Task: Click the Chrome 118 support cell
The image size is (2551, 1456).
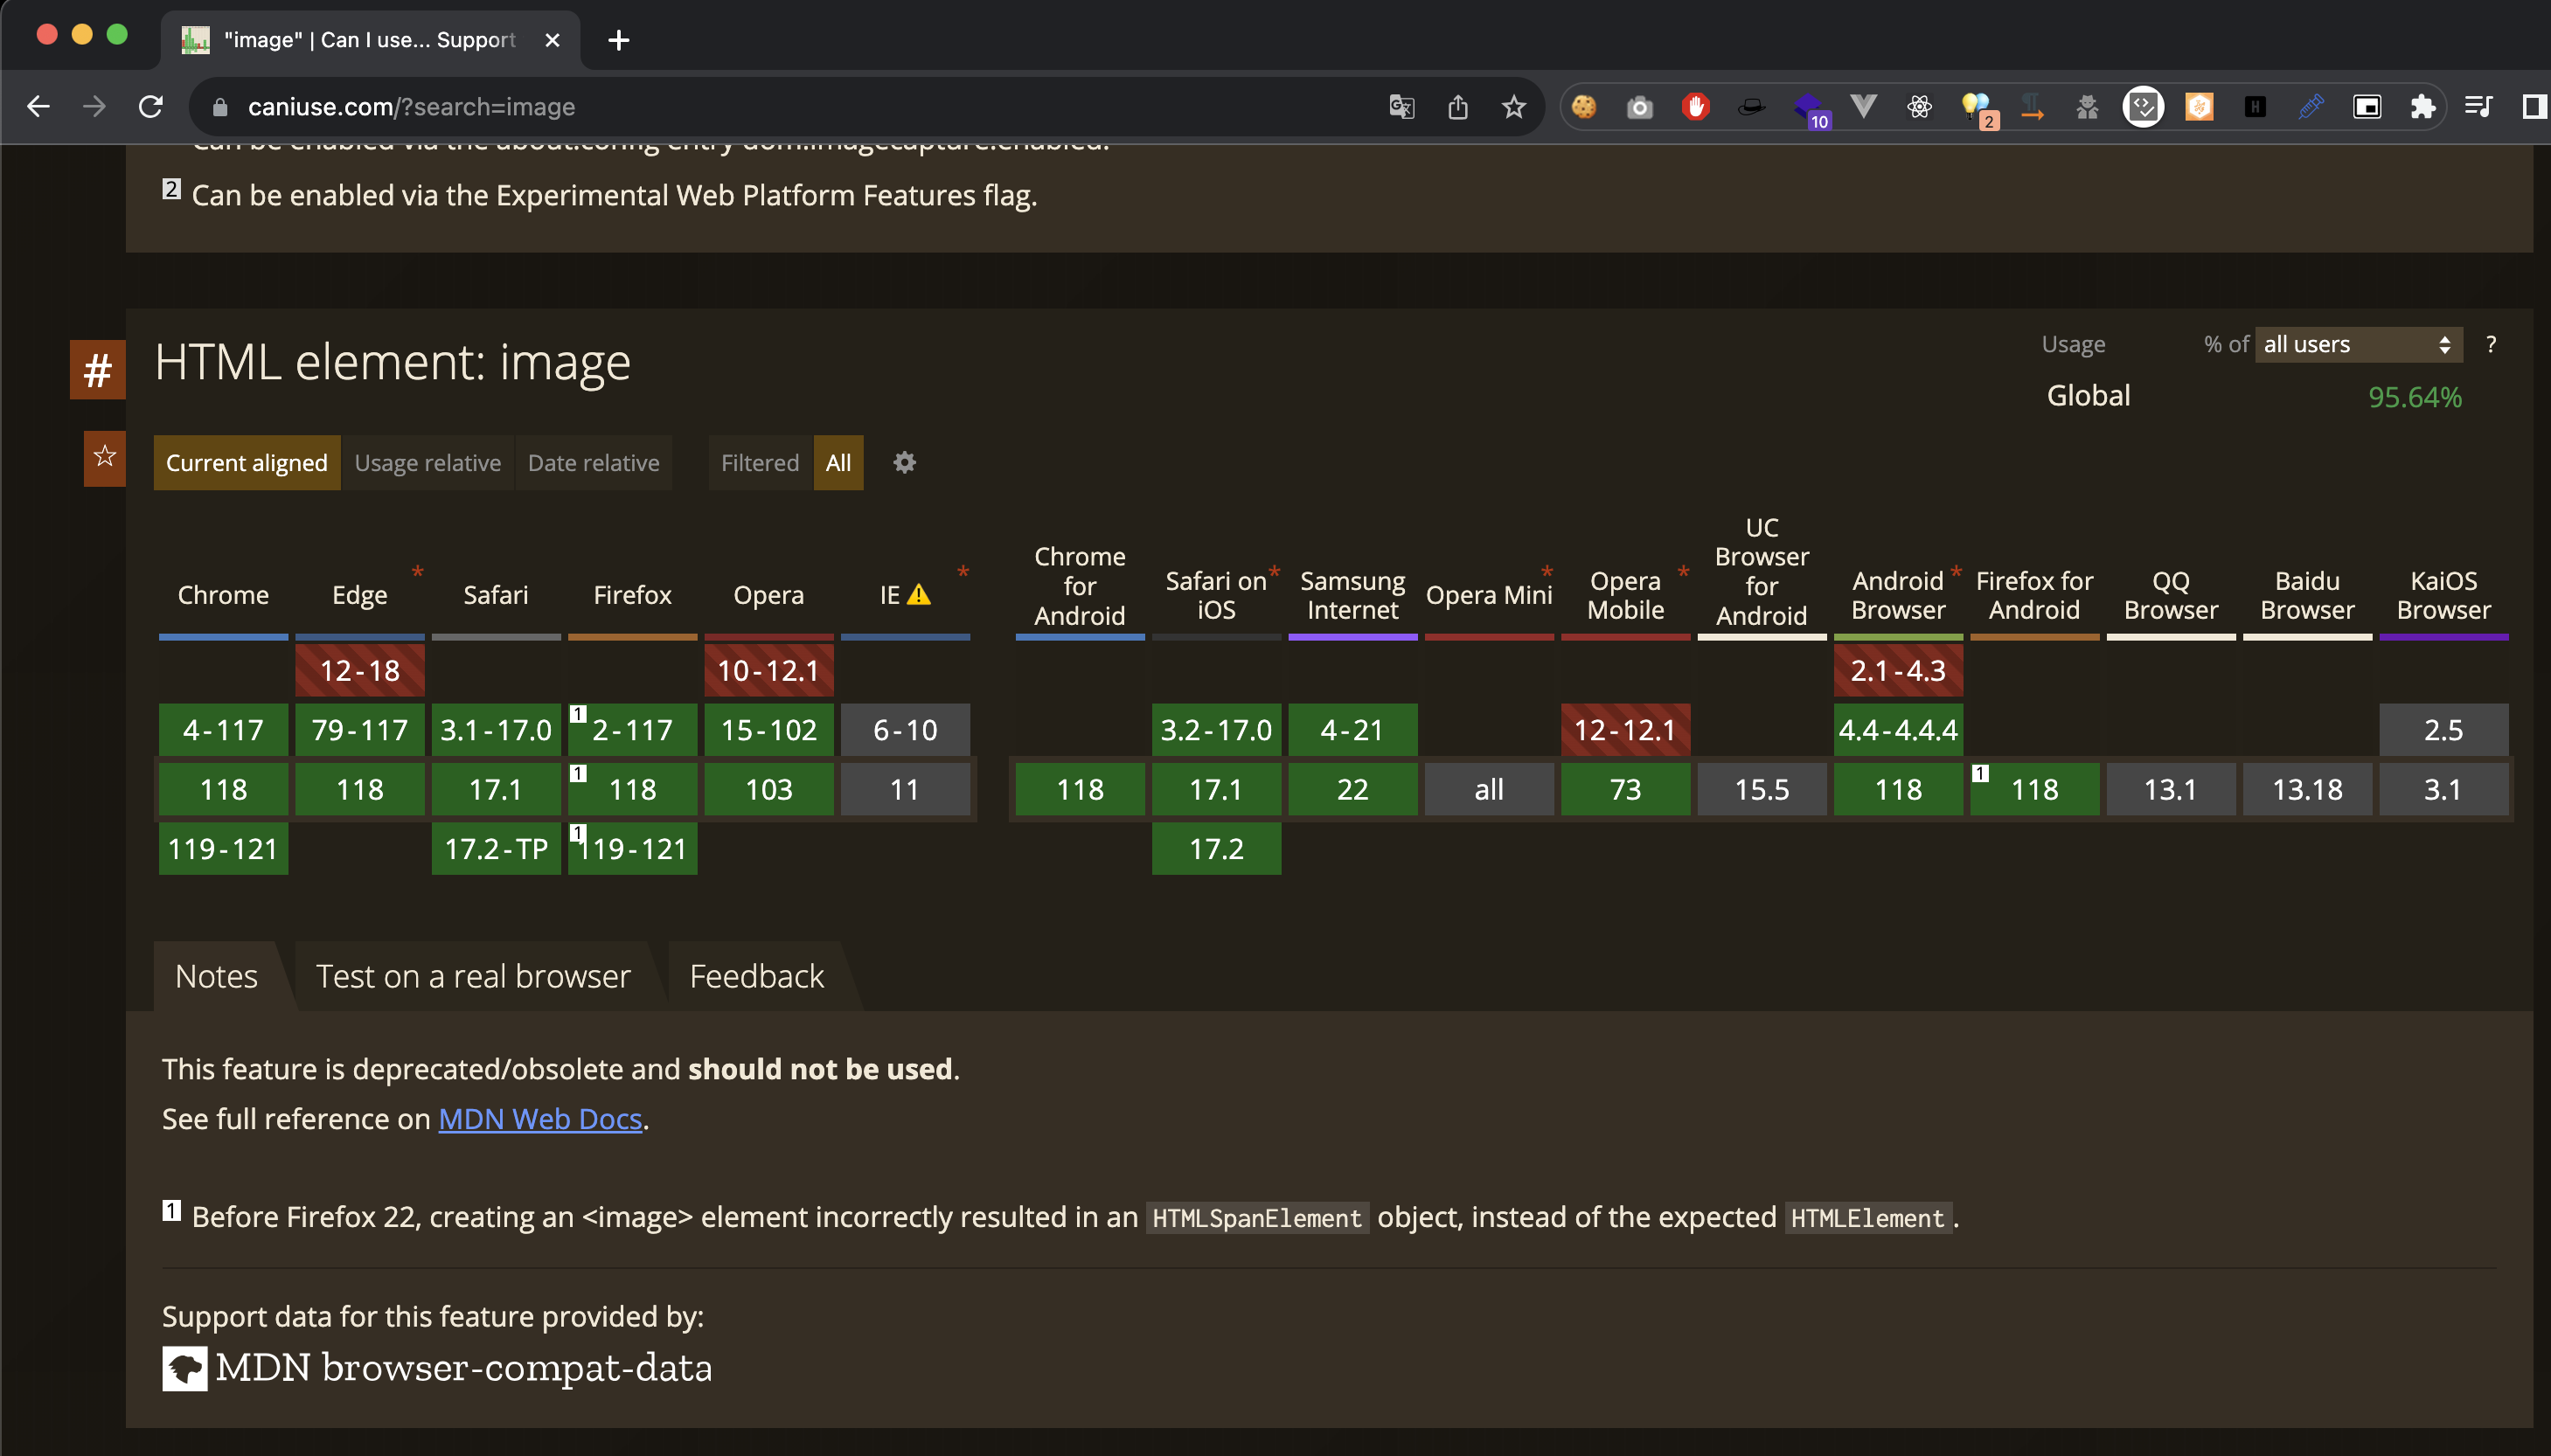Action: pos(223,789)
